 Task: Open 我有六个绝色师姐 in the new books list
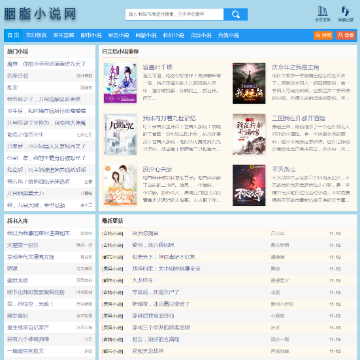[x=28, y=339]
